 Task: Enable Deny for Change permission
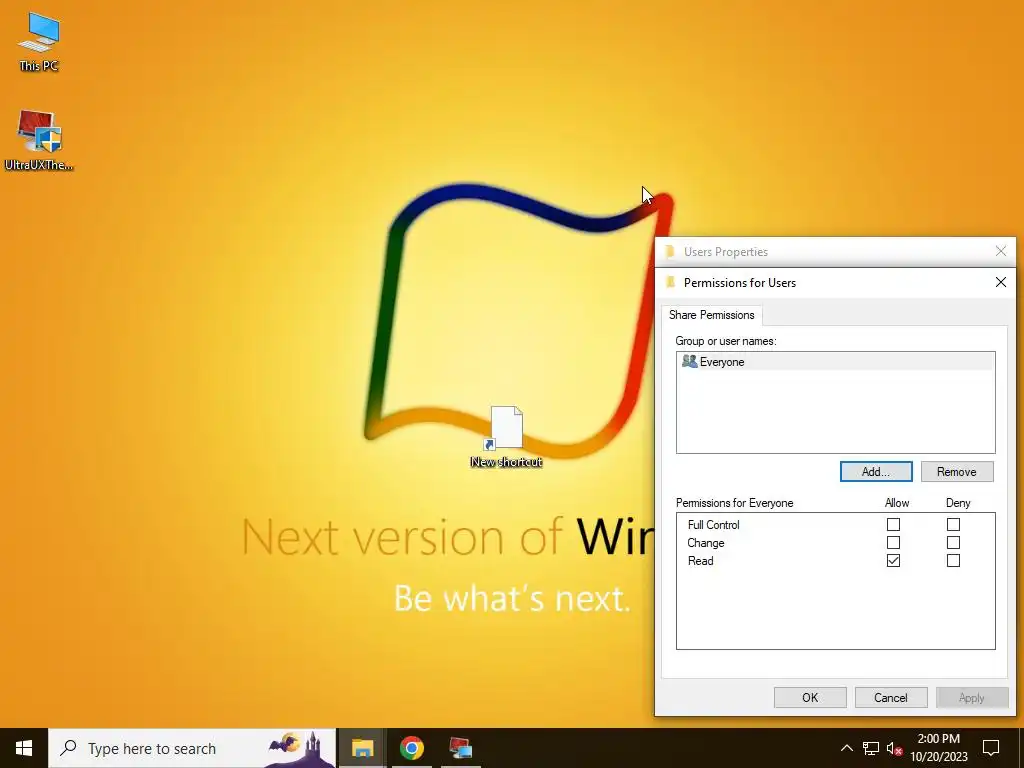pyautogui.click(x=953, y=543)
